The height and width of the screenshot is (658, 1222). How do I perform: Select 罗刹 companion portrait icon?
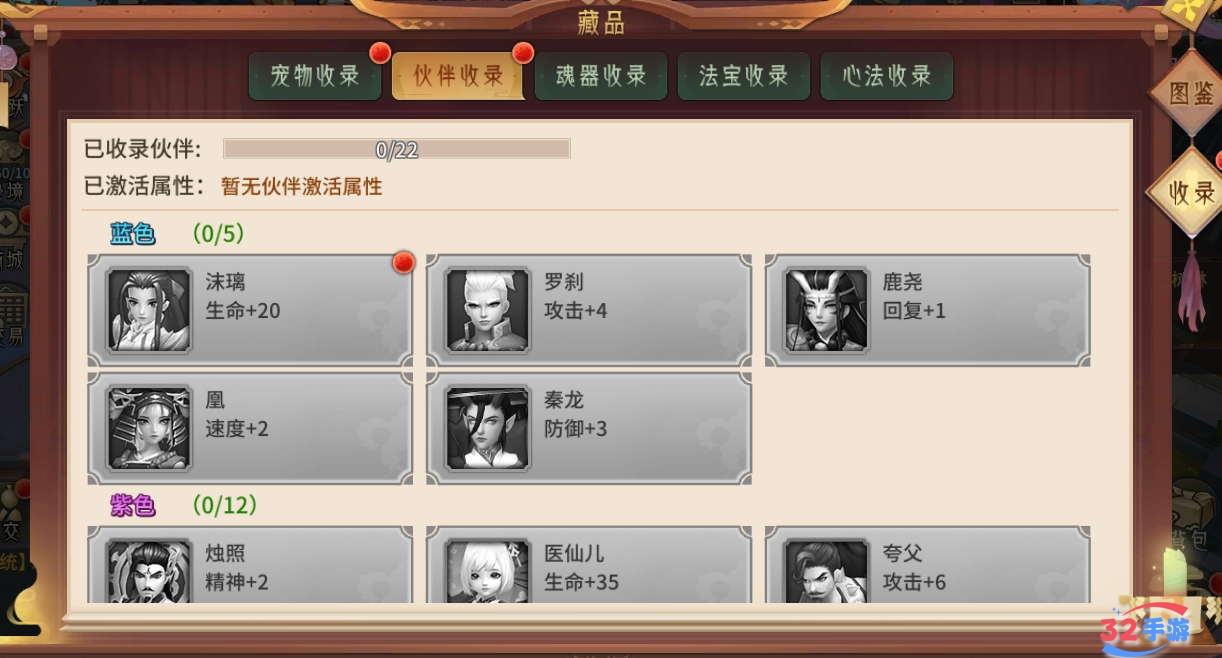[488, 309]
